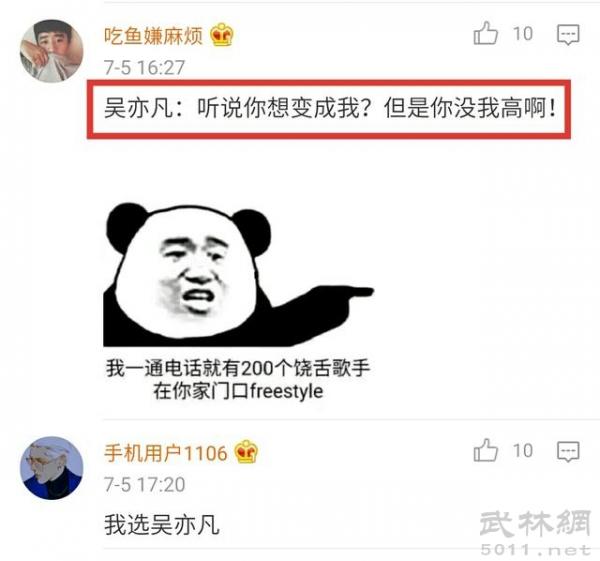Select the comment text 我选吴亦凡
The height and width of the screenshot is (561, 600).
(162, 525)
